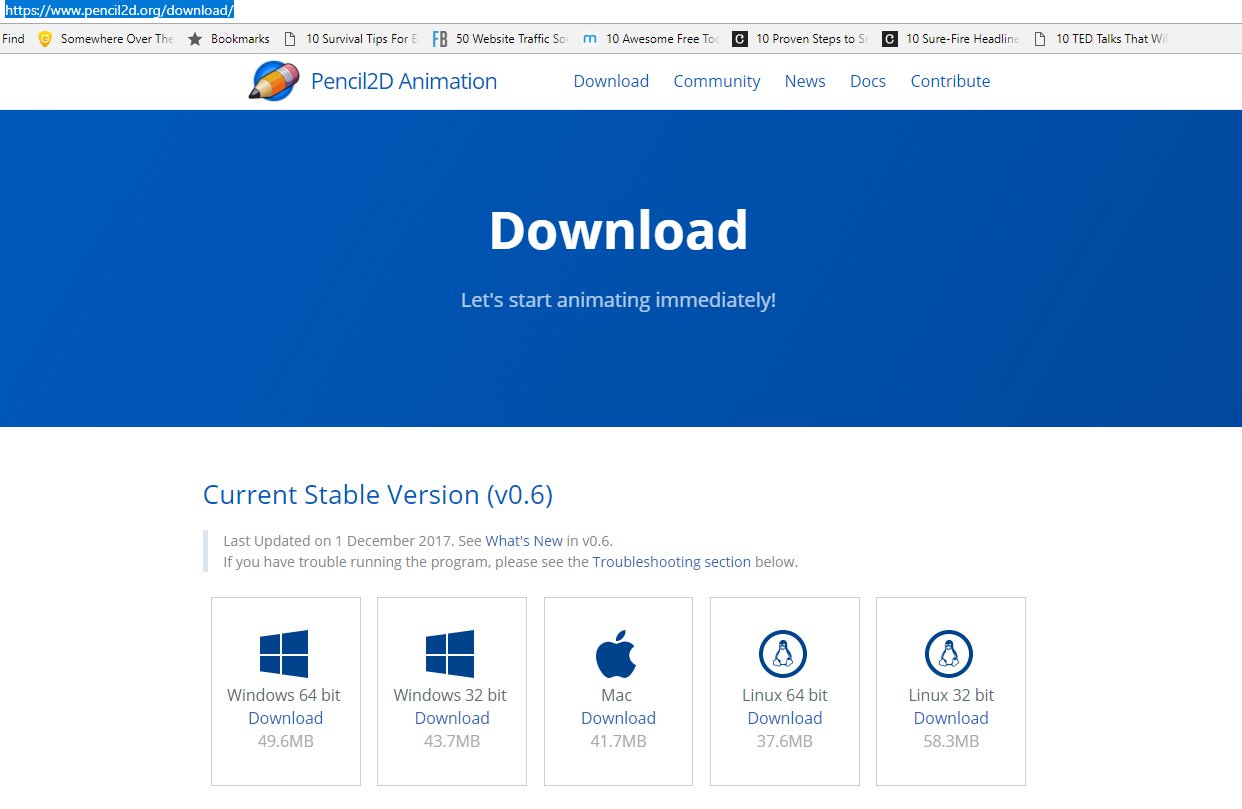Click the Mac apple logo icon
This screenshot has width=1242, height=809.
pyautogui.click(x=616, y=654)
